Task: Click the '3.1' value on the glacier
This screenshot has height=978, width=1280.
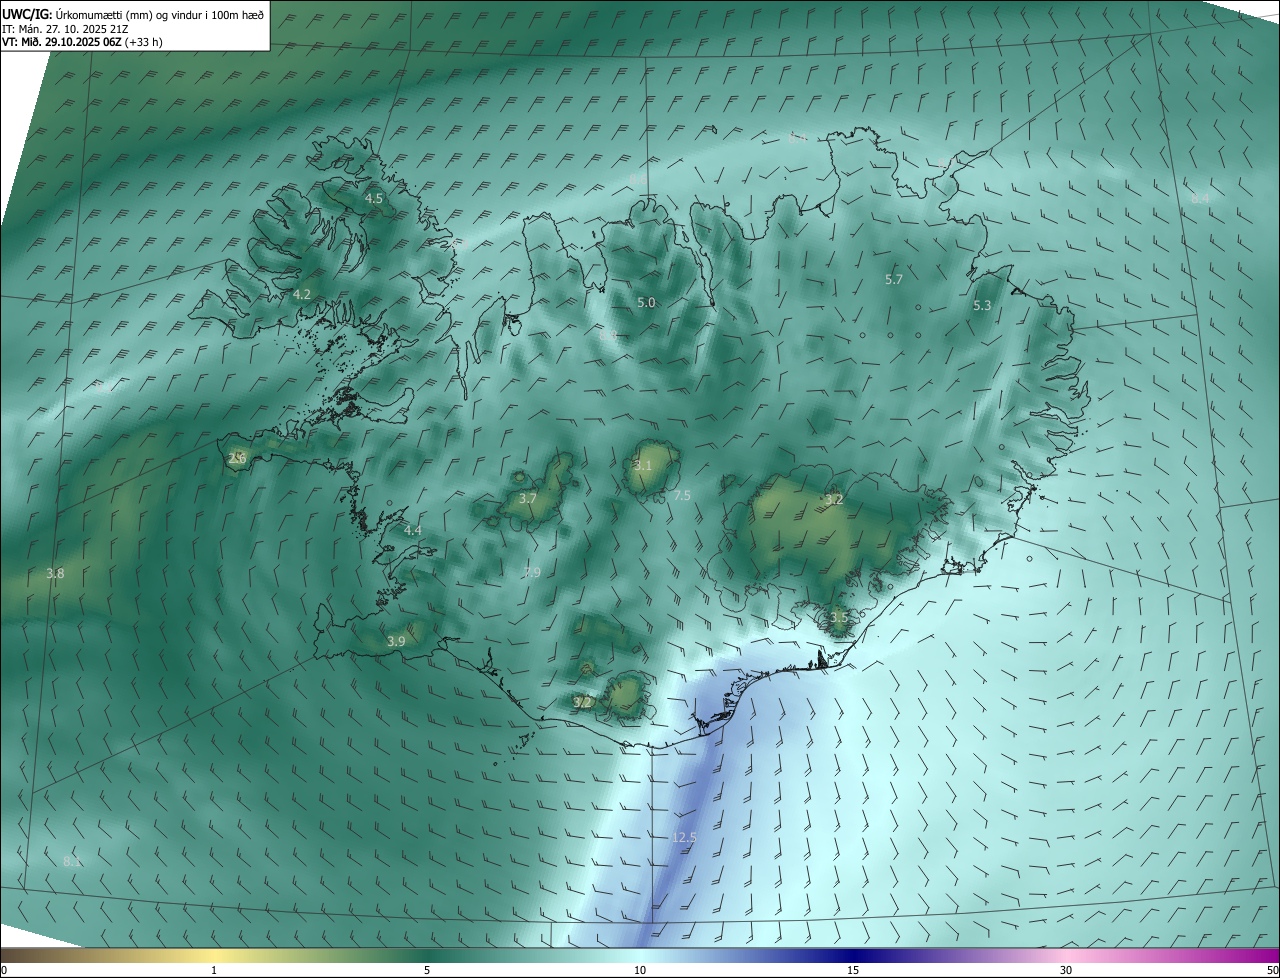Action: coord(643,466)
